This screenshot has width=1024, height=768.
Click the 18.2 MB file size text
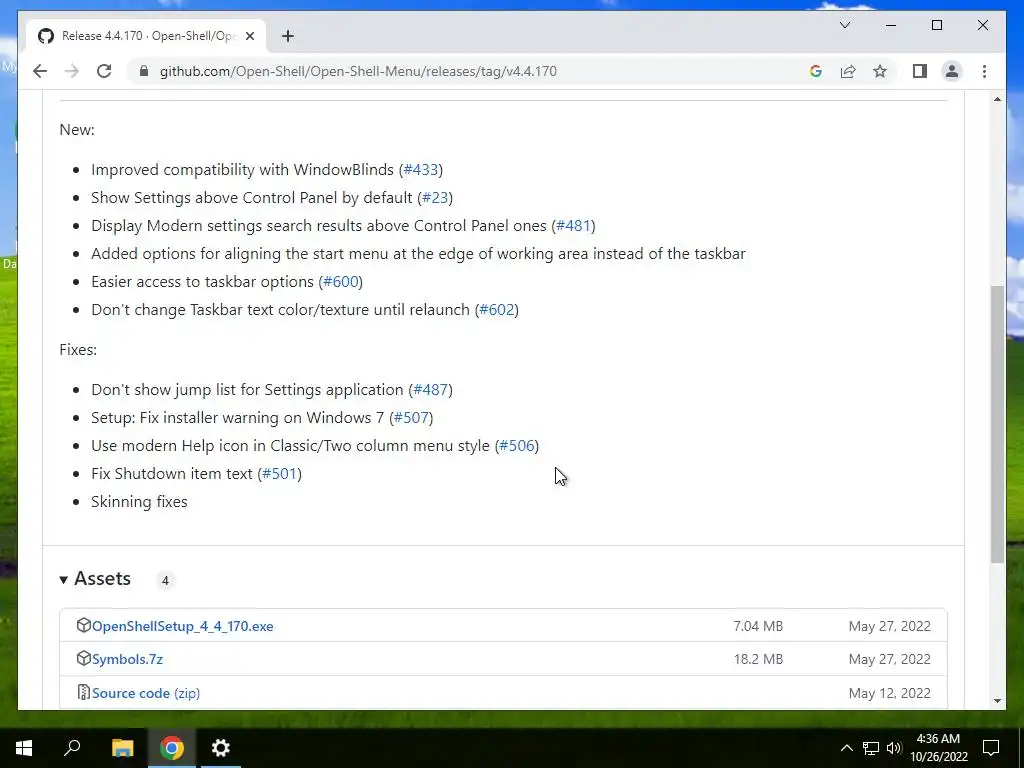pyautogui.click(x=758, y=660)
